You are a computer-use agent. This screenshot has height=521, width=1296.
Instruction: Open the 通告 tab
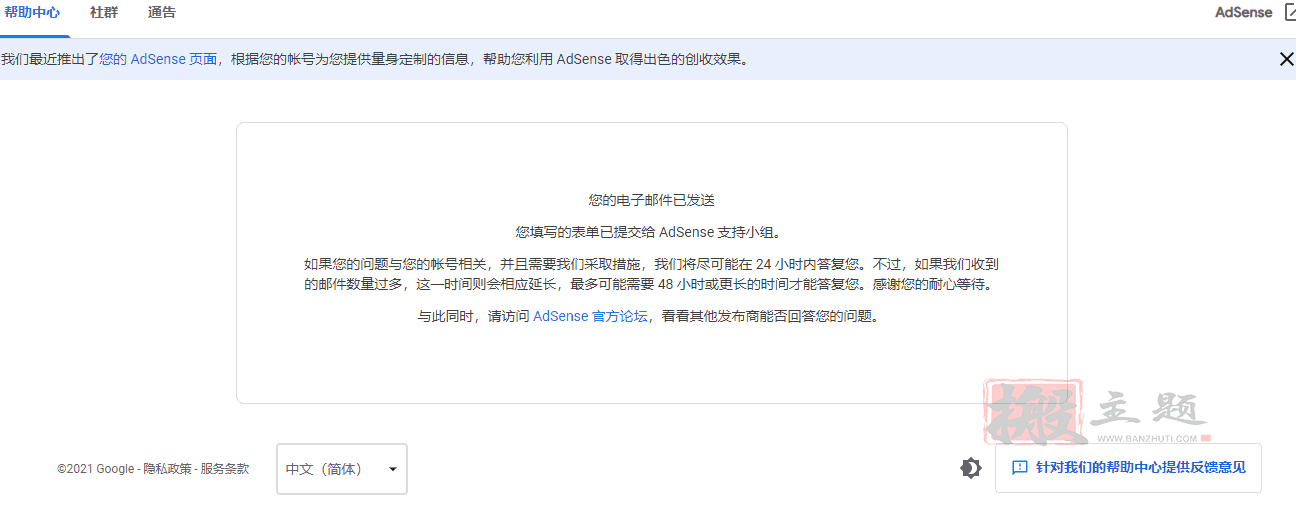point(162,13)
